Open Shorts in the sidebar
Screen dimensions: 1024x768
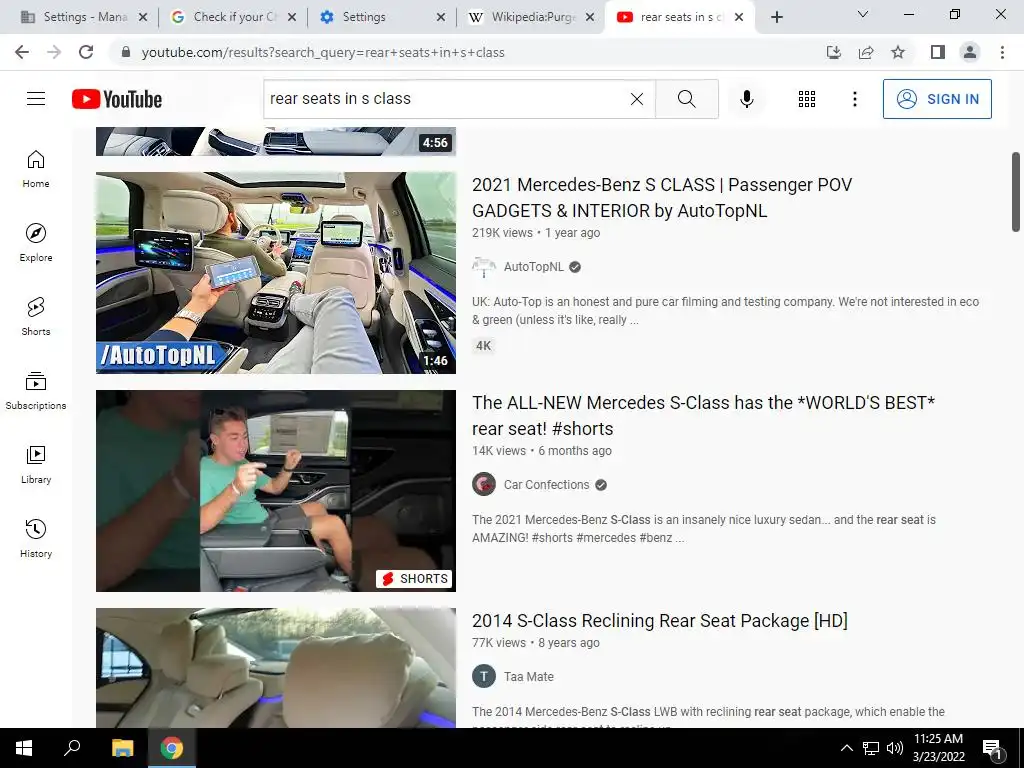(x=36, y=317)
